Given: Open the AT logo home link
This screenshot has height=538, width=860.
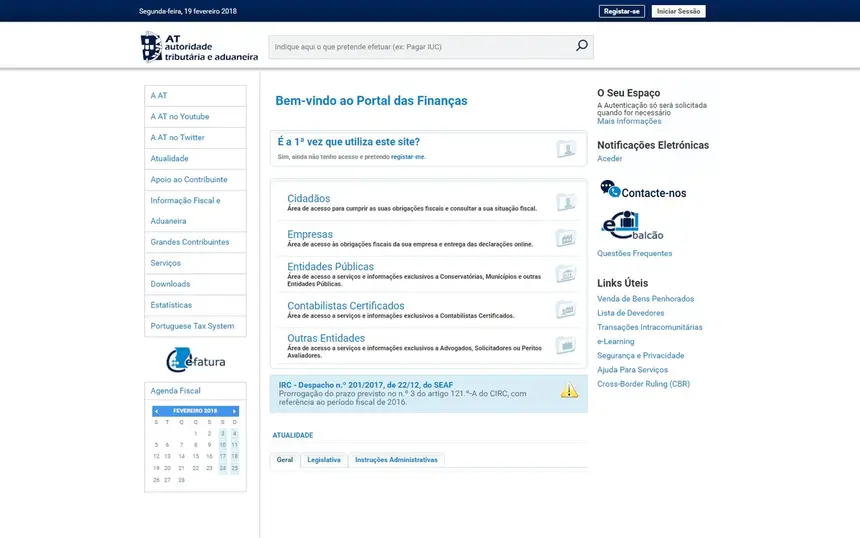Looking at the screenshot, I should (199, 47).
